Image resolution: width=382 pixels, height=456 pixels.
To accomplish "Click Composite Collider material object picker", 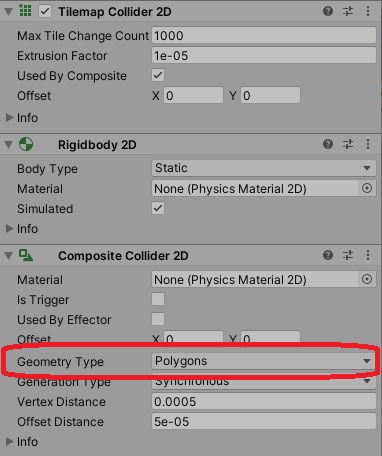I will (367, 279).
